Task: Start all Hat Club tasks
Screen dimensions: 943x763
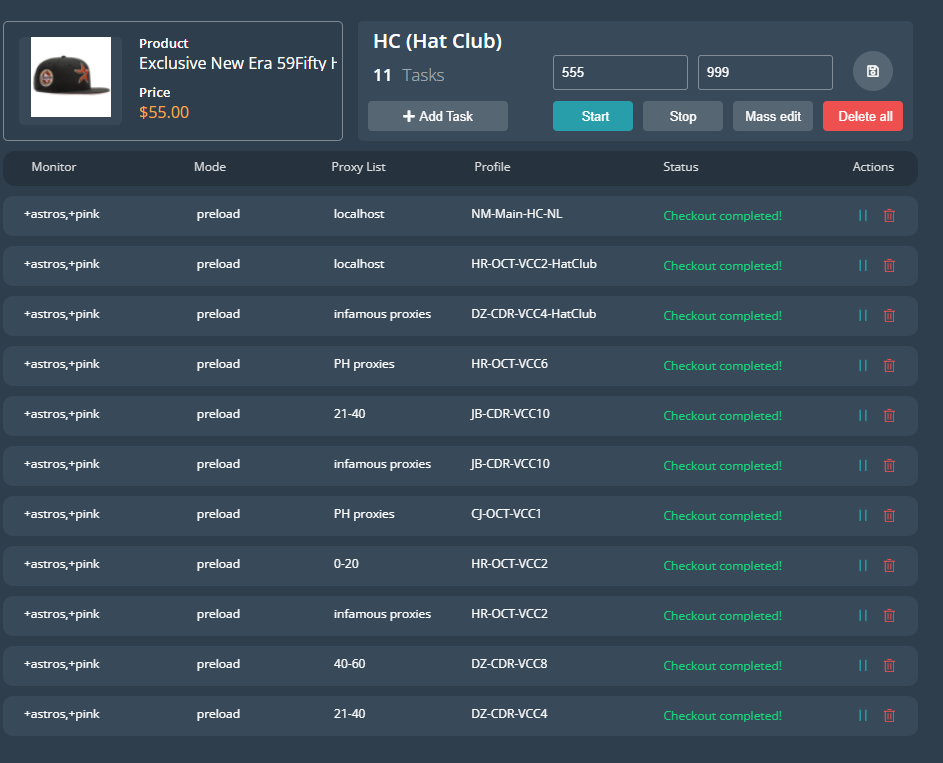Action: click(593, 116)
